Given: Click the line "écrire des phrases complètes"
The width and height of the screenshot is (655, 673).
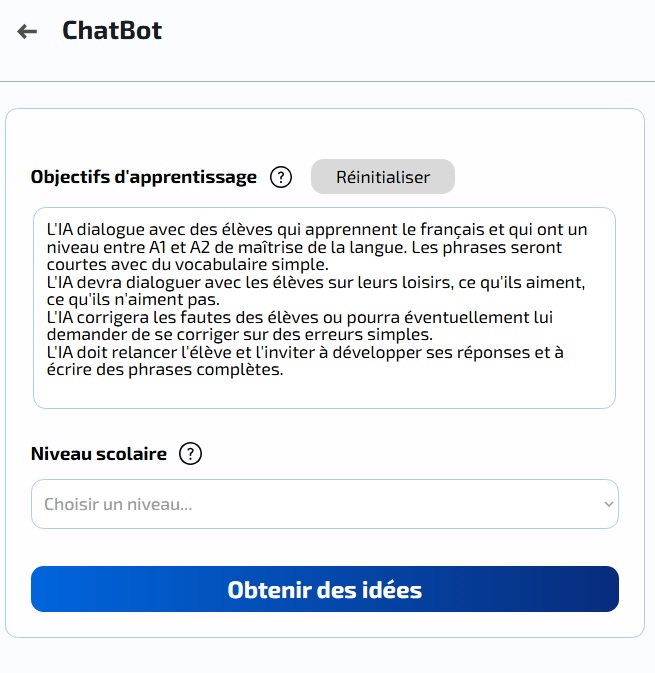Looking at the screenshot, I should point(165,370).
